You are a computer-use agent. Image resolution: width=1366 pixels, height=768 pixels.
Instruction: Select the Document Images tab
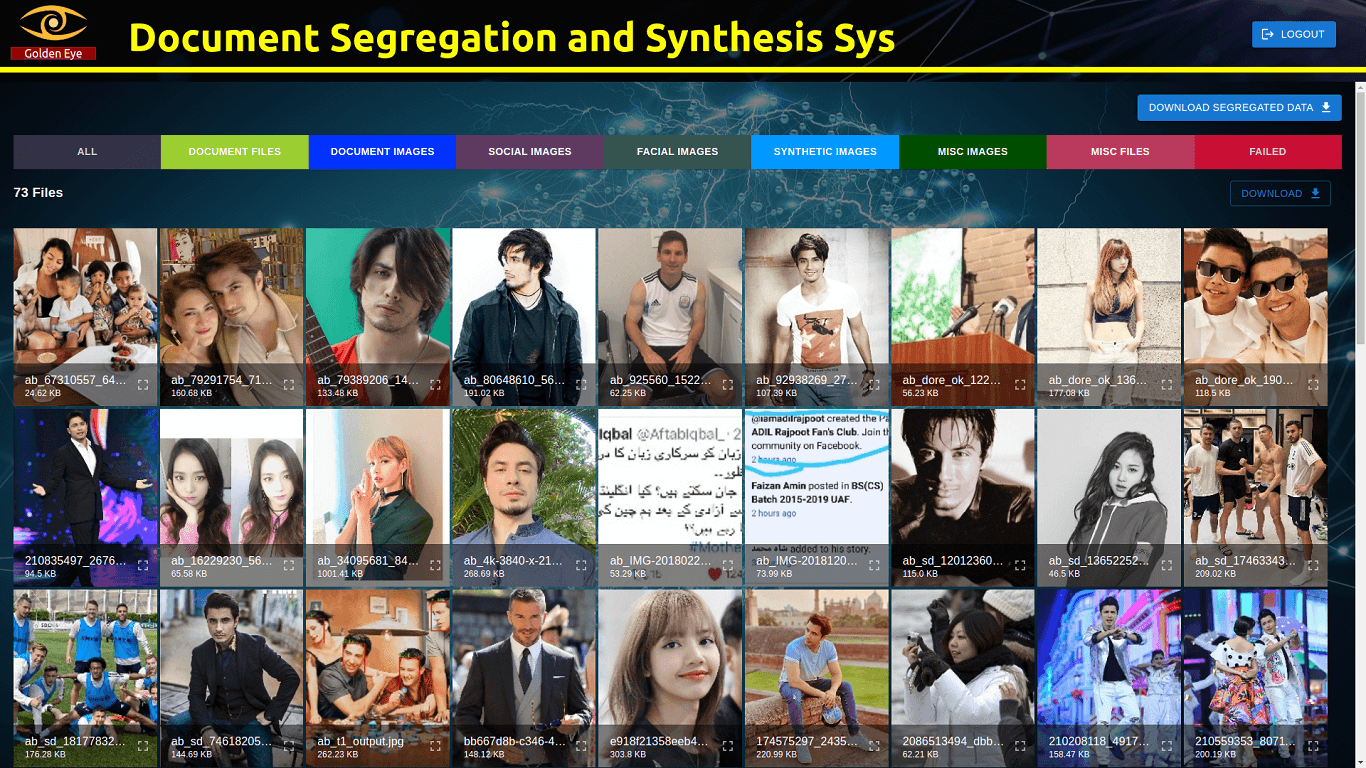click(382, 152)
